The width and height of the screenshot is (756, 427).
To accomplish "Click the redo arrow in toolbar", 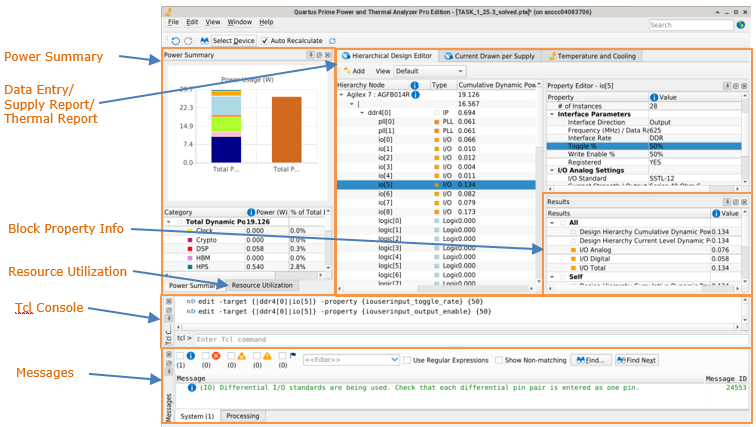I will coord(187,40).
